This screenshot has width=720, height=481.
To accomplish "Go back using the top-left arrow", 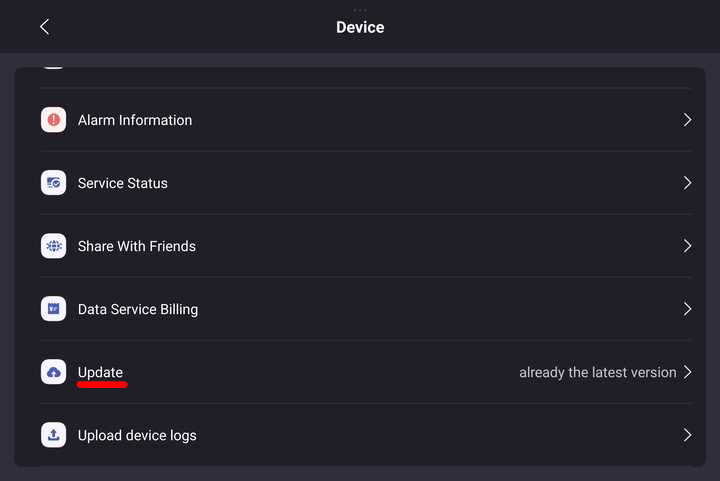I will (45, 27).
